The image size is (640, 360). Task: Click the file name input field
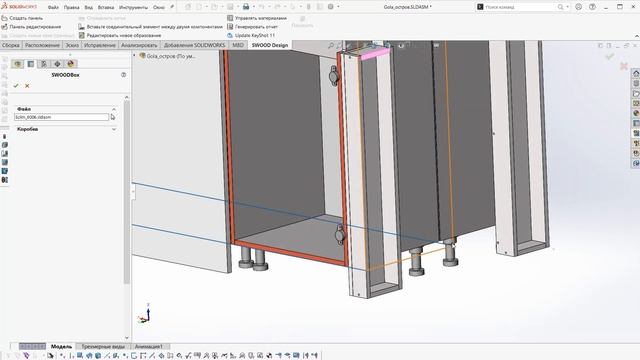click(x=61, y=117)
